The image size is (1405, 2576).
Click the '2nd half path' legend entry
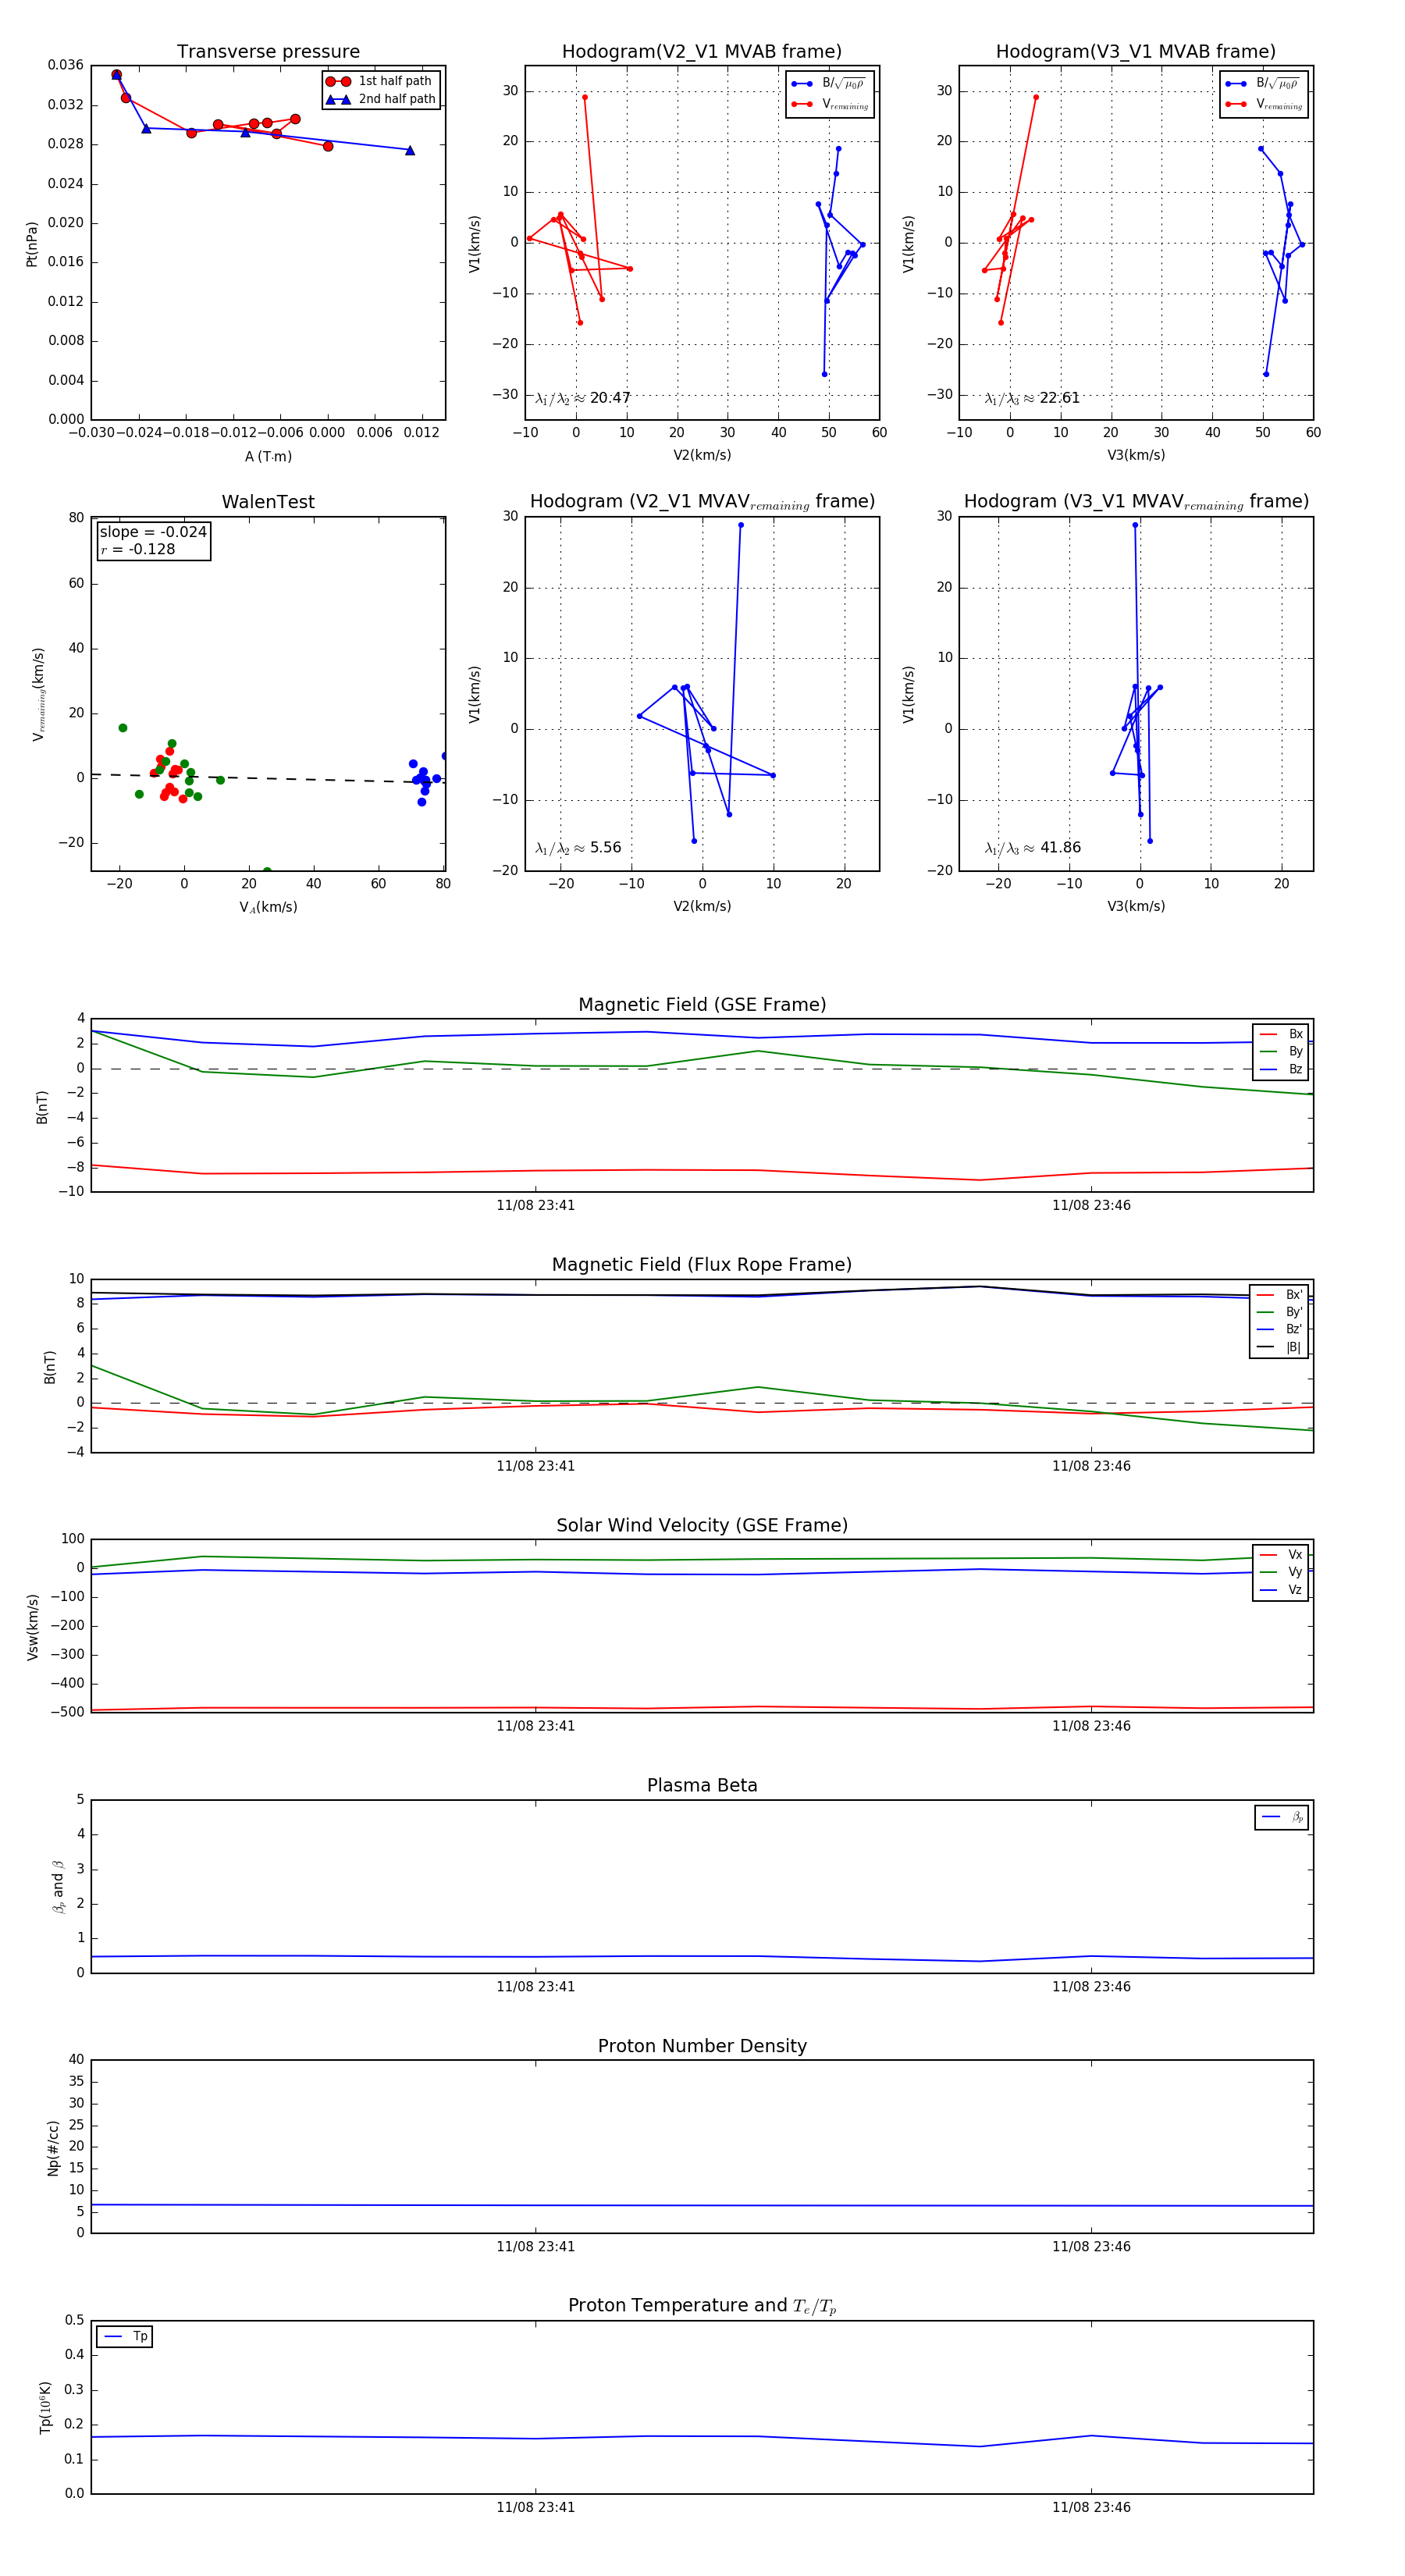tap(381, 99)
